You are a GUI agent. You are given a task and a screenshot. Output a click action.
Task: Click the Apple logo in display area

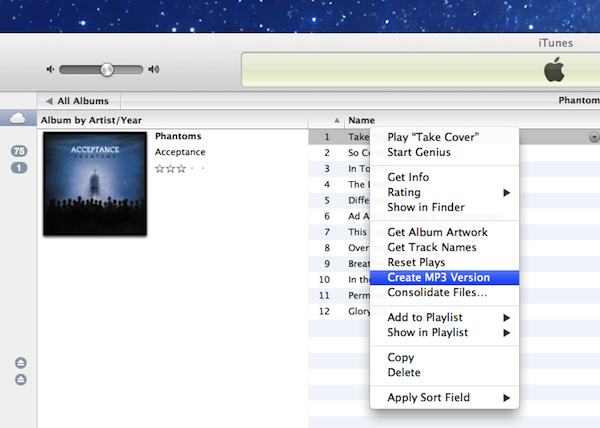554,70
